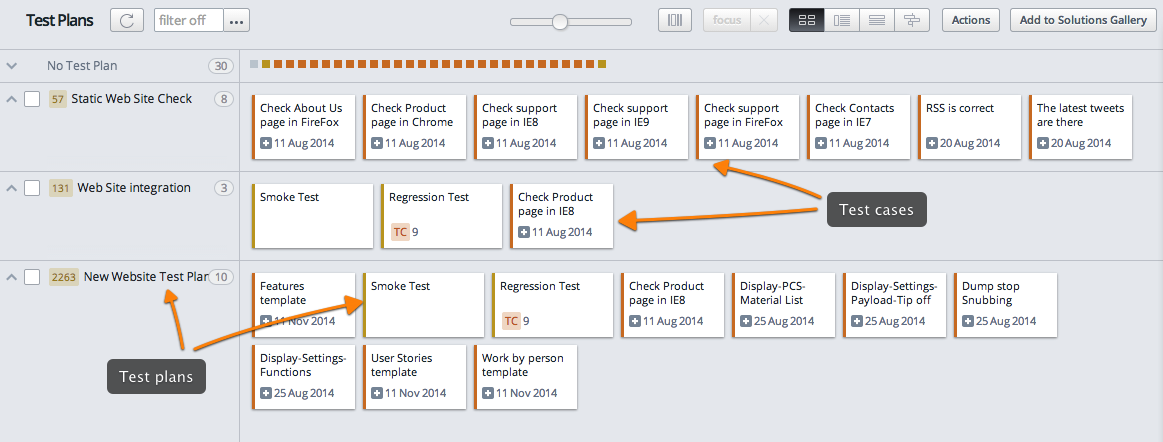Click plus icon on latest tweets card
Image resolution: width=1163 pixels, height=442 pixels.
[x=1043, y=143]
